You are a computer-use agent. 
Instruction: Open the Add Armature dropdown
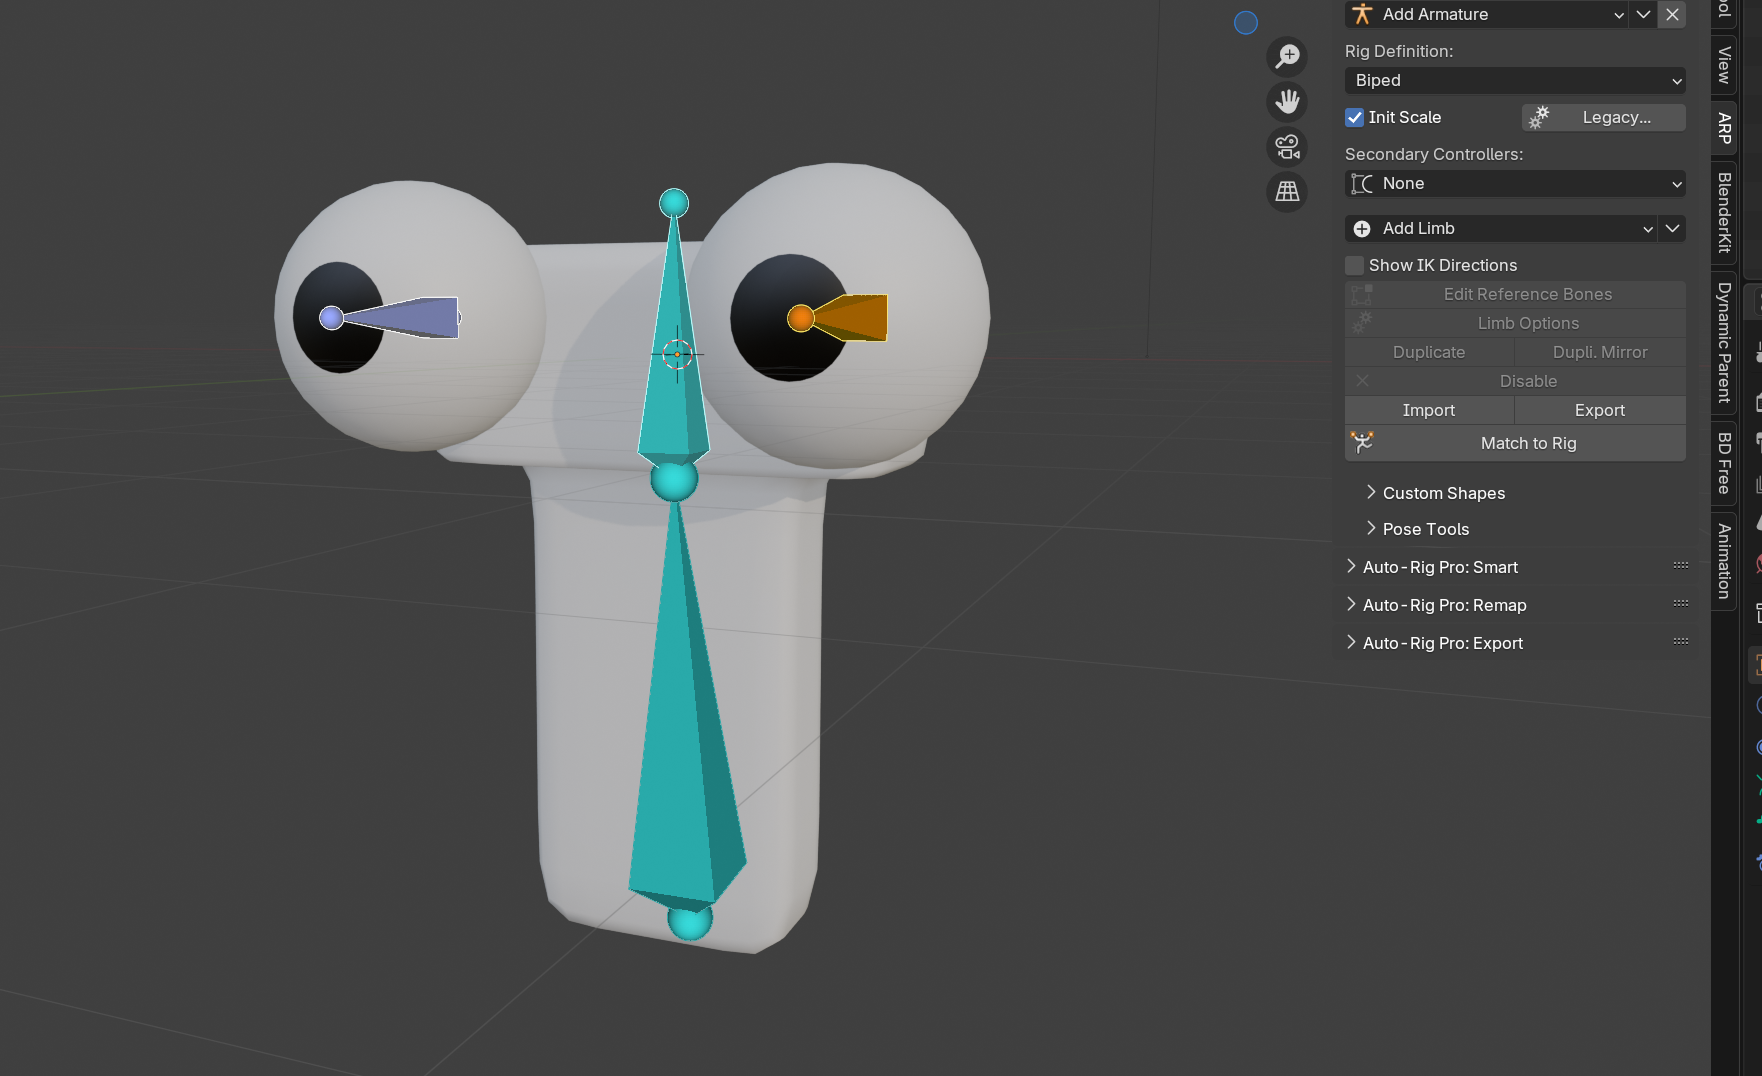tap(1487, 14)
